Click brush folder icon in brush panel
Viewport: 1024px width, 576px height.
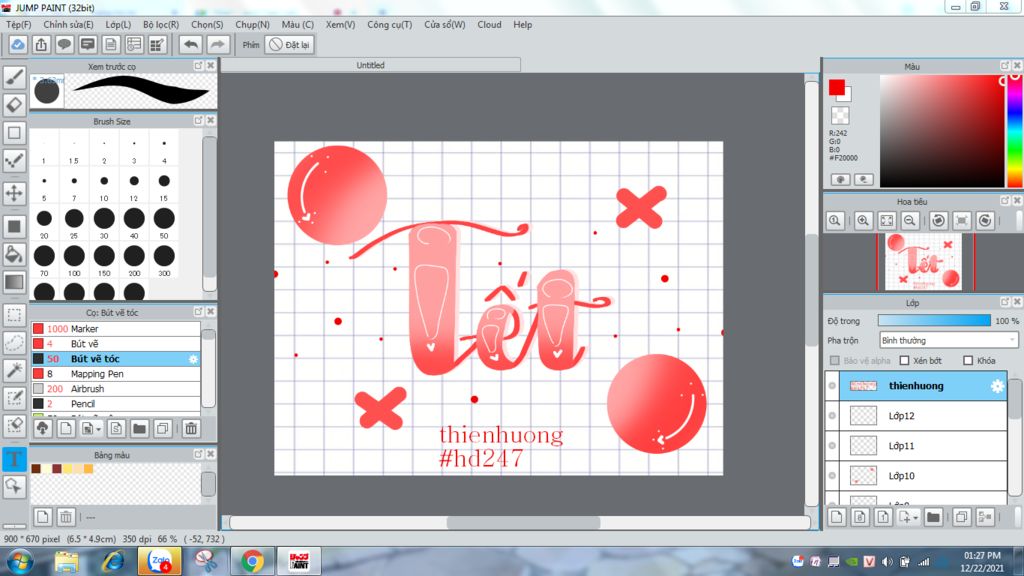click(139, 428)
